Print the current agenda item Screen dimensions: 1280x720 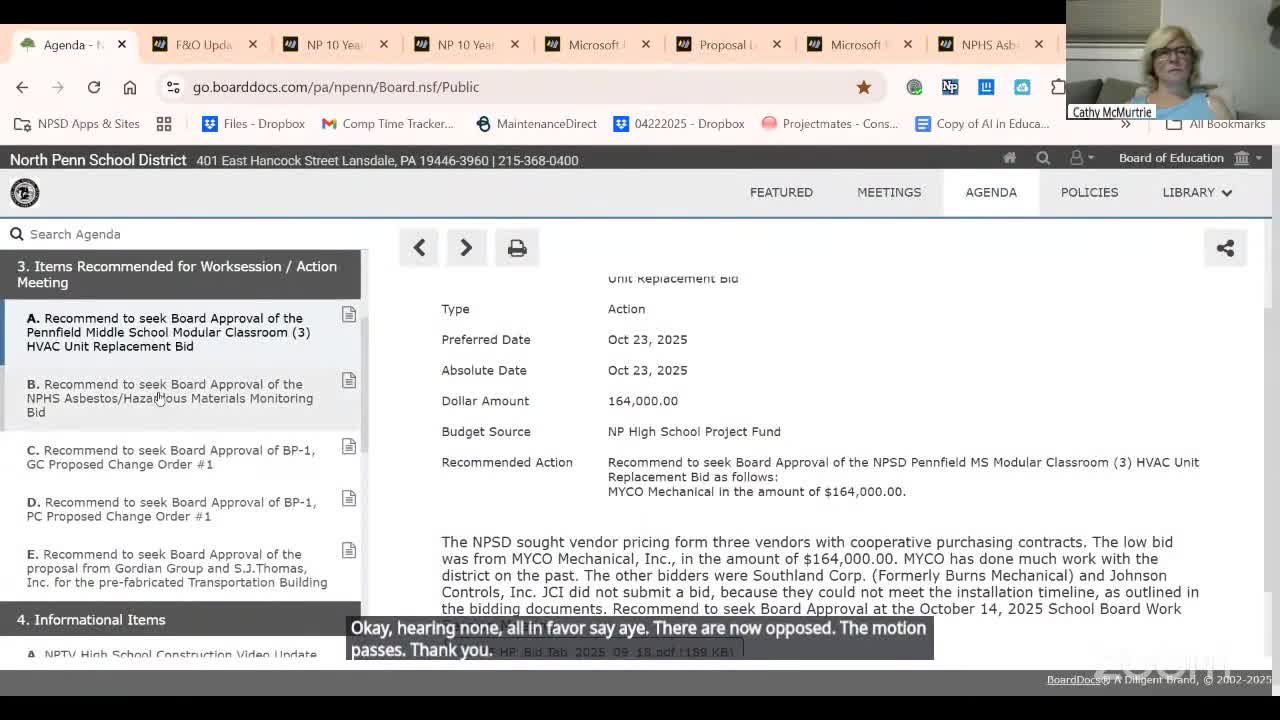point(517,248)
